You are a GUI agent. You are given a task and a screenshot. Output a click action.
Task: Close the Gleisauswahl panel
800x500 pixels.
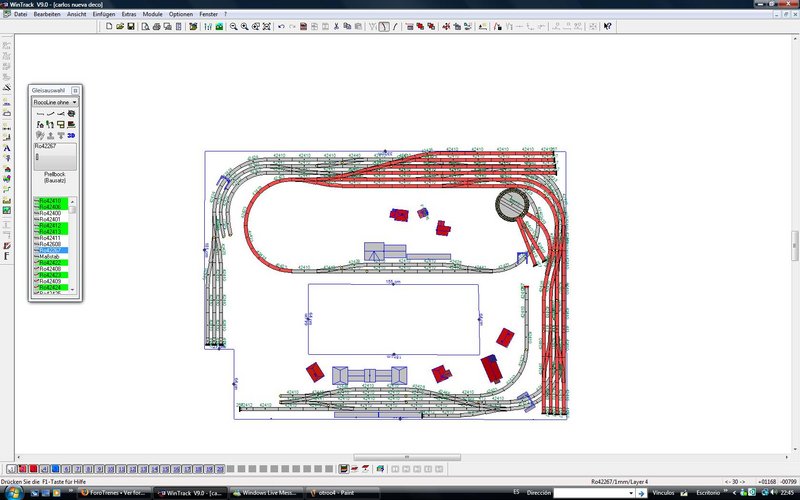point(75,90)
